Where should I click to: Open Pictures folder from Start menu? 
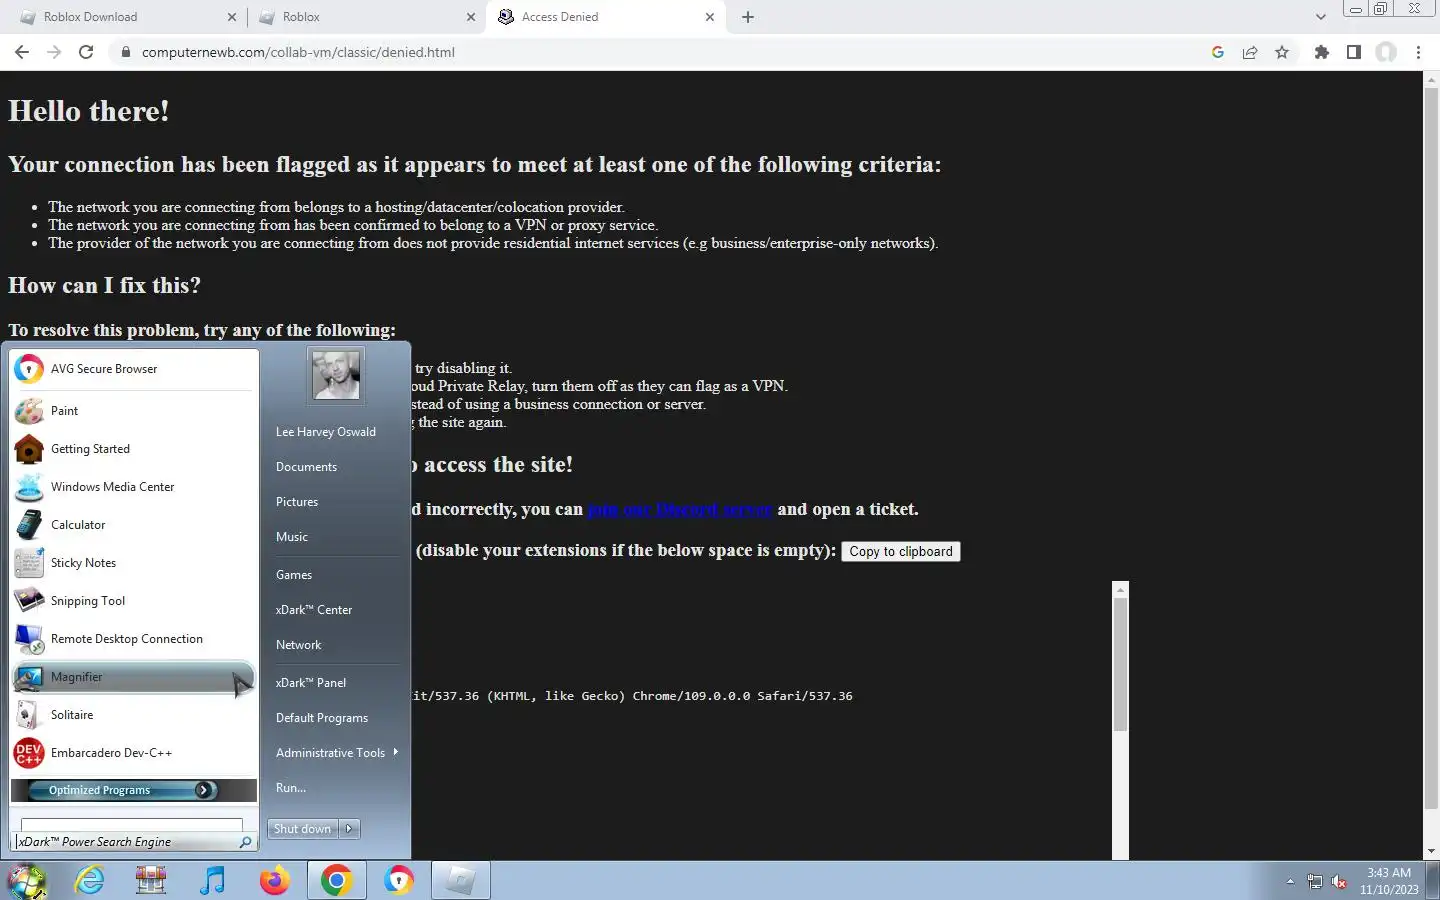click(297, 502)
